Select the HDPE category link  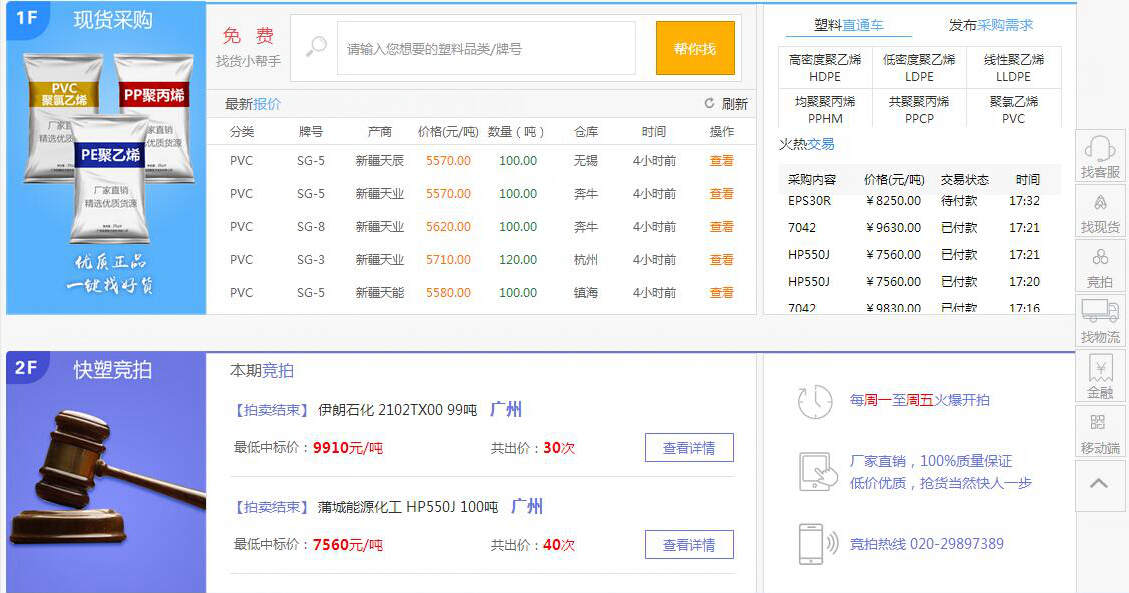tap(824, 68)
